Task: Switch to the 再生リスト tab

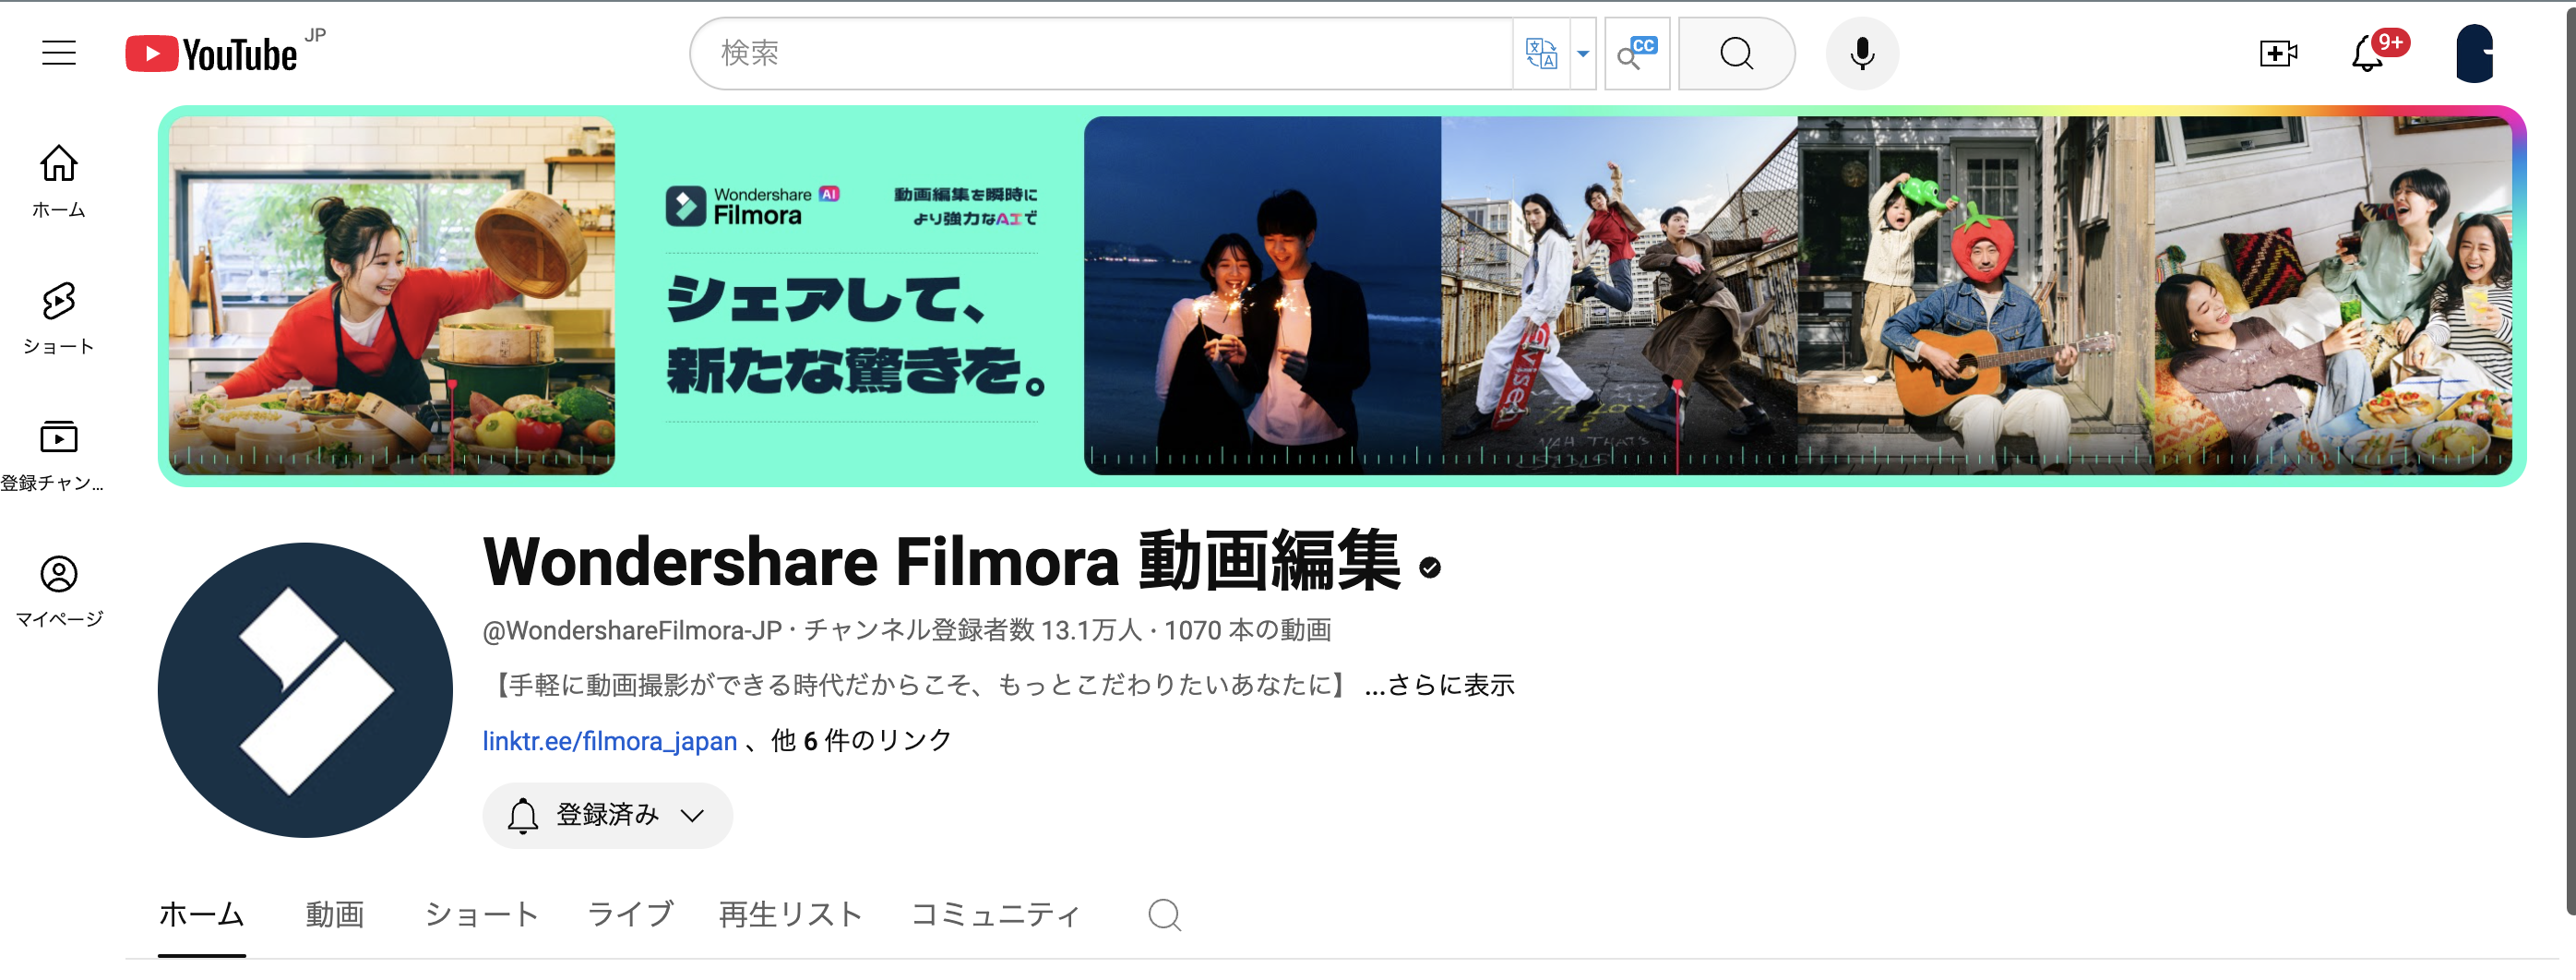Action: coord(791,915)
